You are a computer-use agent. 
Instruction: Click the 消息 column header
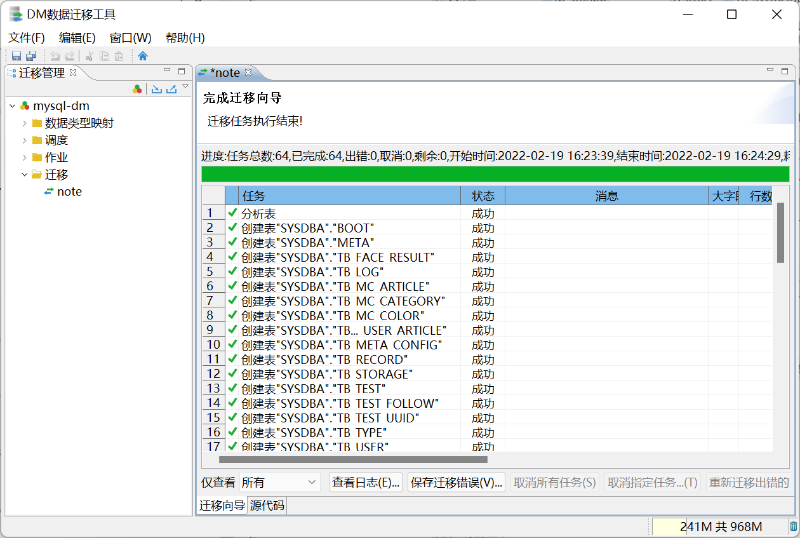click(x=607, y=195)
